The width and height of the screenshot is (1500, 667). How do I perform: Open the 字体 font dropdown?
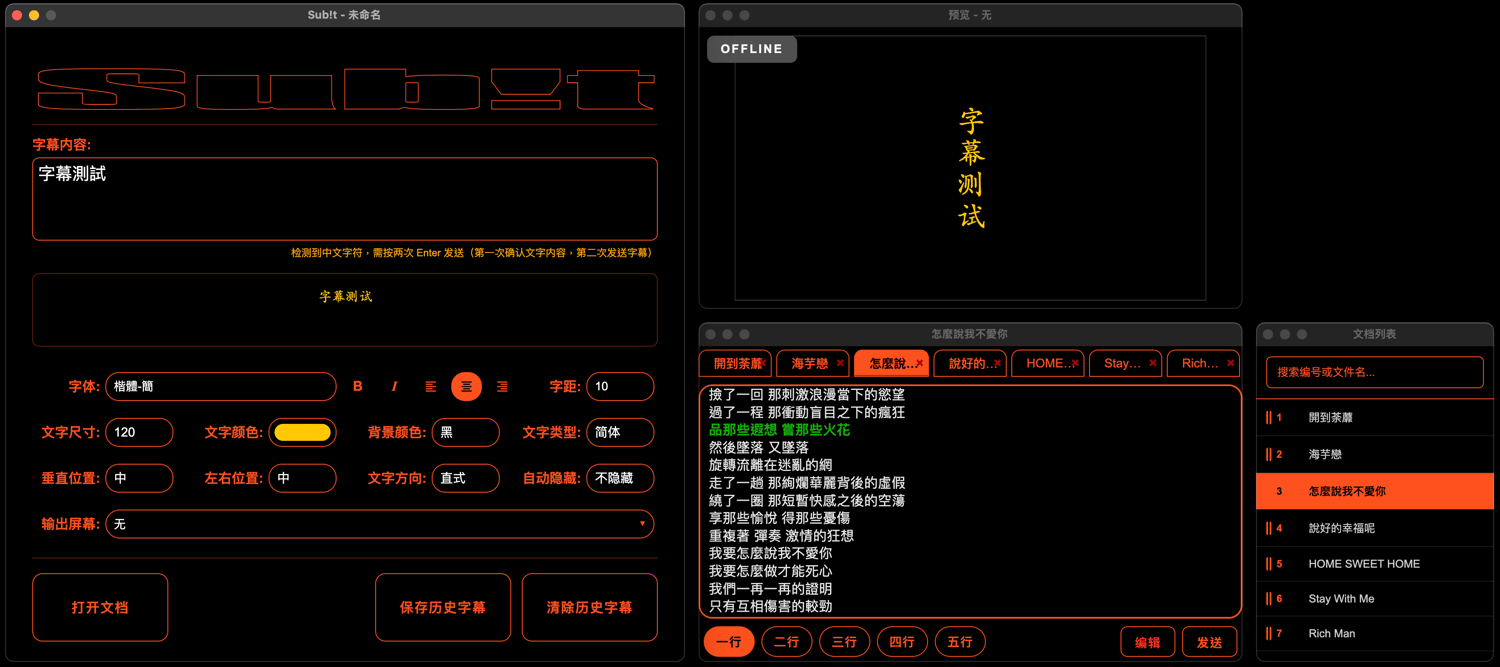tap(221, 387)
